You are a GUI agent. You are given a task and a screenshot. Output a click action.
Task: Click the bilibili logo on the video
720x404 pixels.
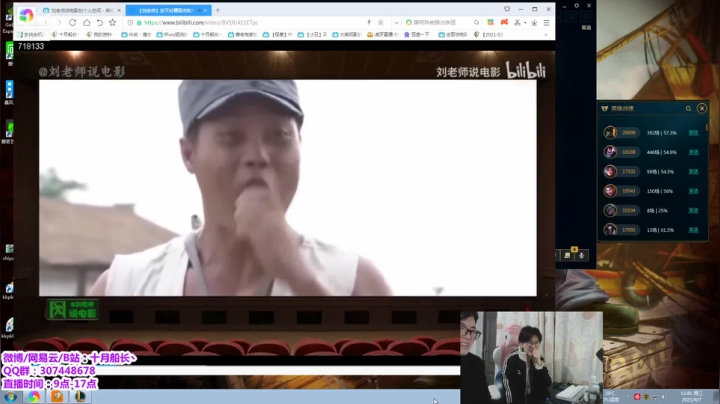coord(526,70)
